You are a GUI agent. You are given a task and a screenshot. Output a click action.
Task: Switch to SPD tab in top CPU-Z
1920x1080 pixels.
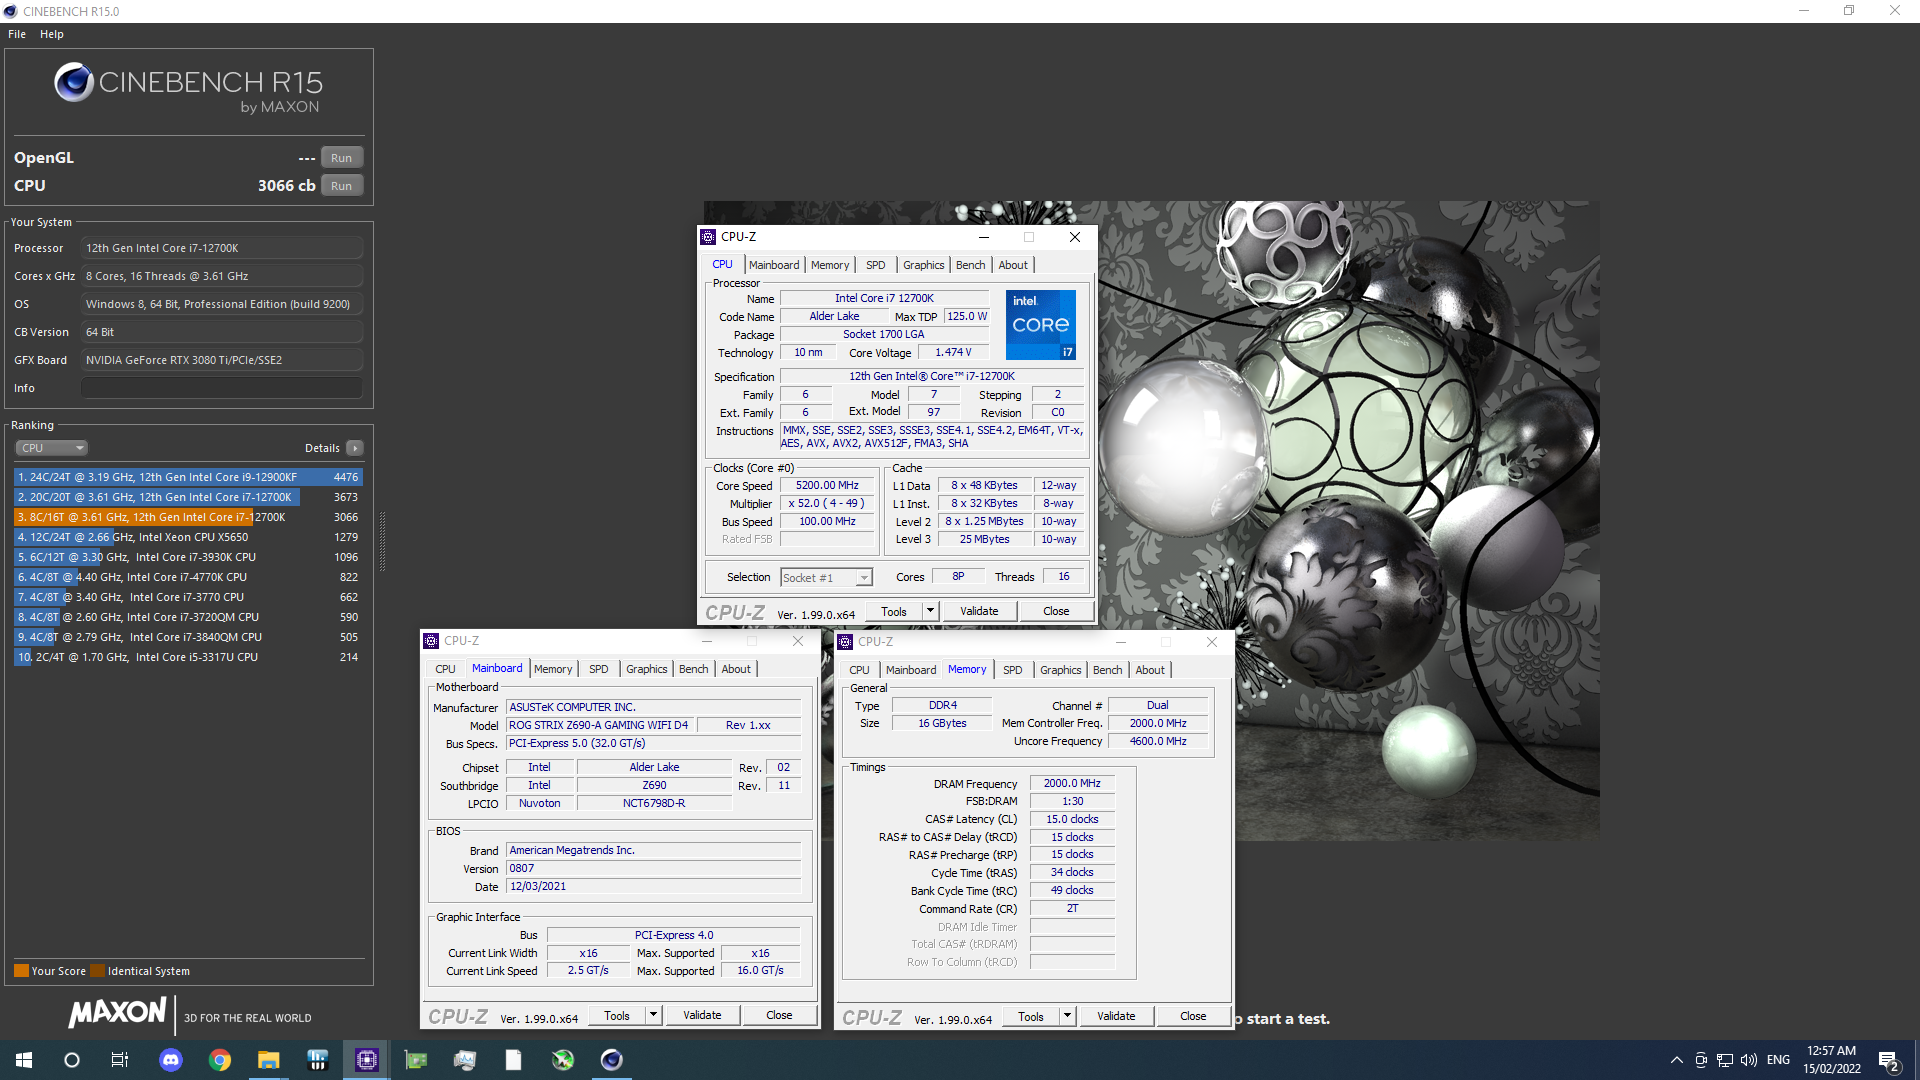tap(876, 265)
